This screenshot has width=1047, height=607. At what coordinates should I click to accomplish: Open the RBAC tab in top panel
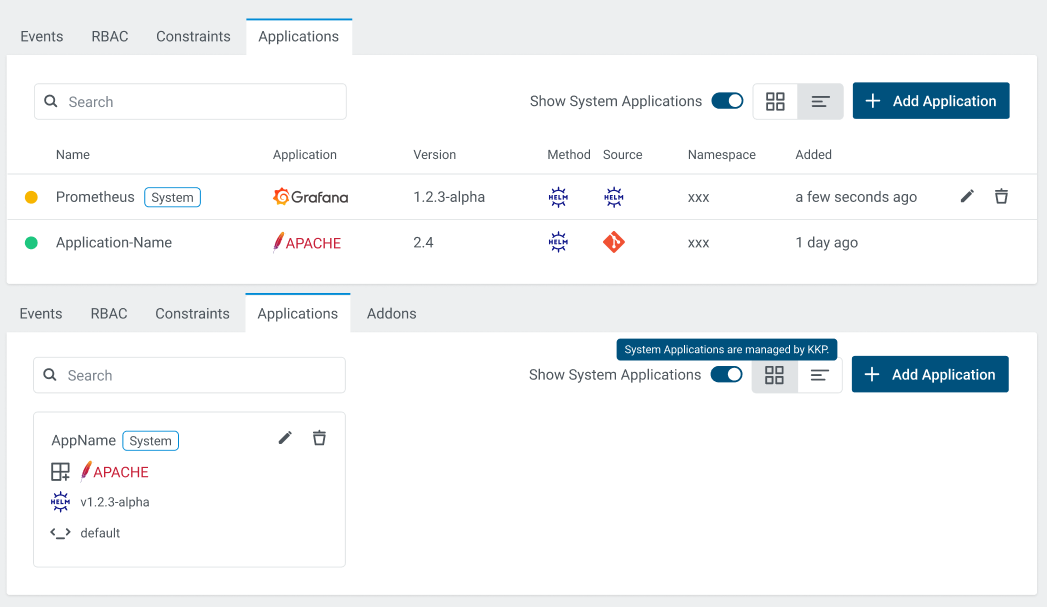coord(109,36)
